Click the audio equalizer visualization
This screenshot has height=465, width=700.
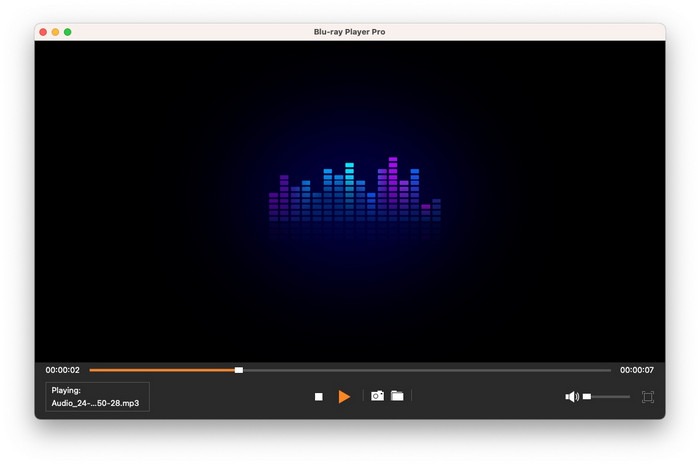coord(355,192)
